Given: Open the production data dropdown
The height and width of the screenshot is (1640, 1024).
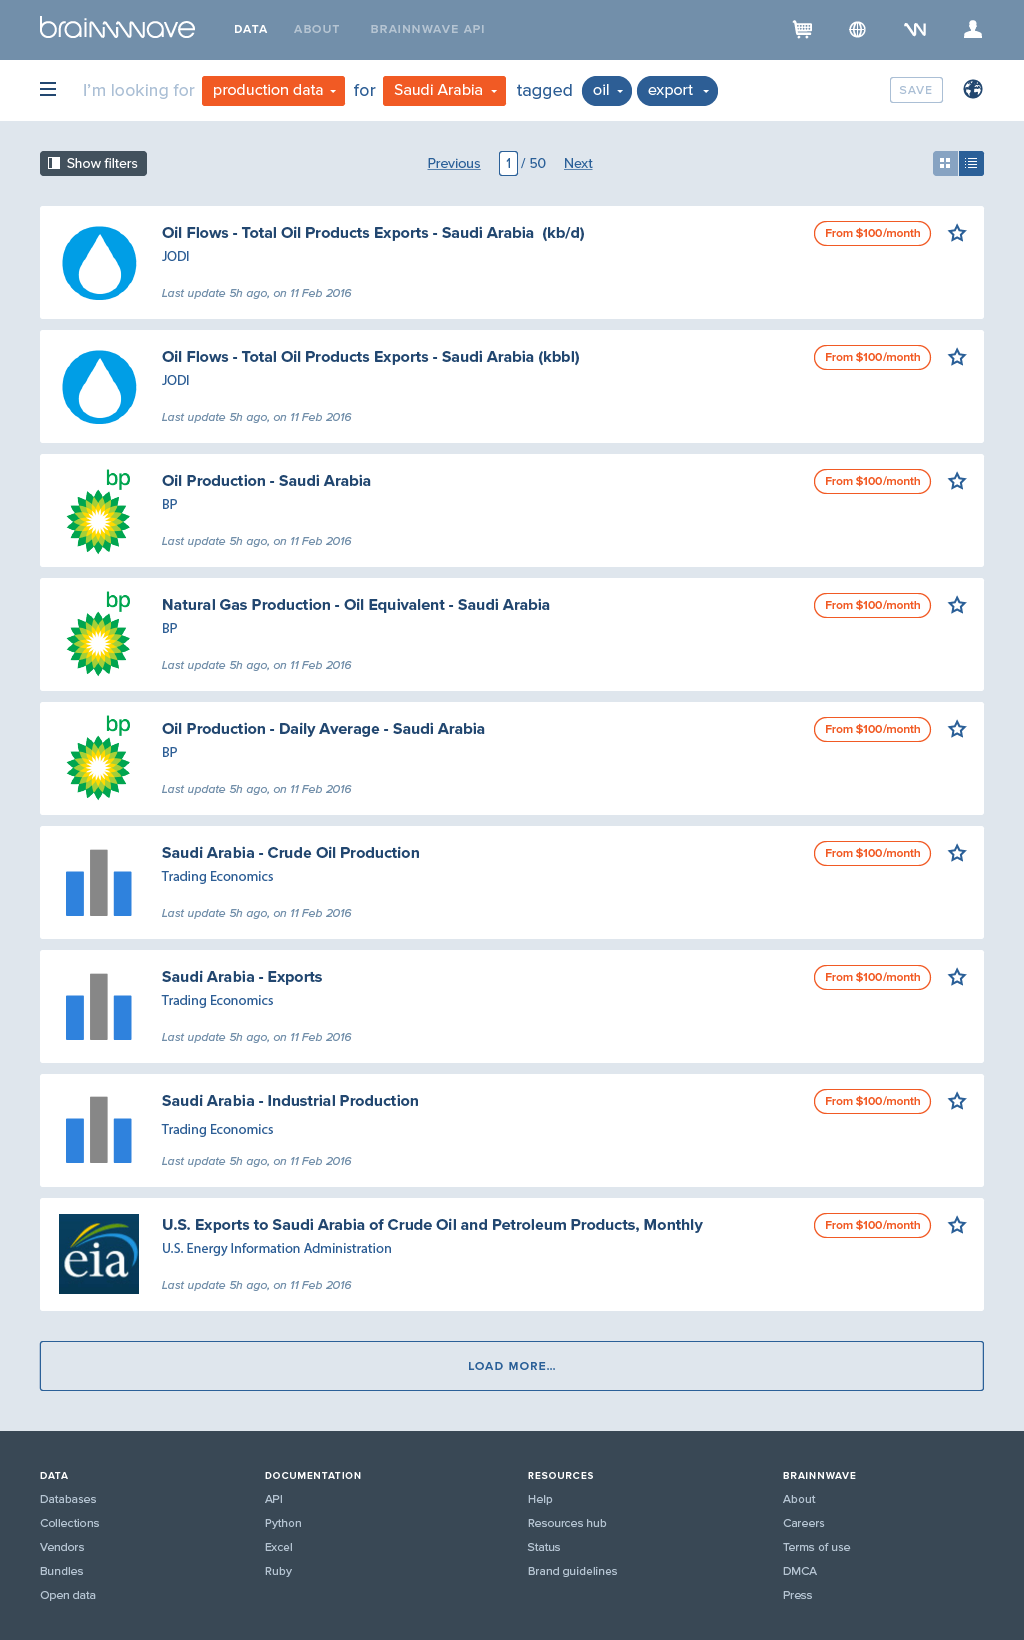Looking at the screenshot, I should point(273,90).
